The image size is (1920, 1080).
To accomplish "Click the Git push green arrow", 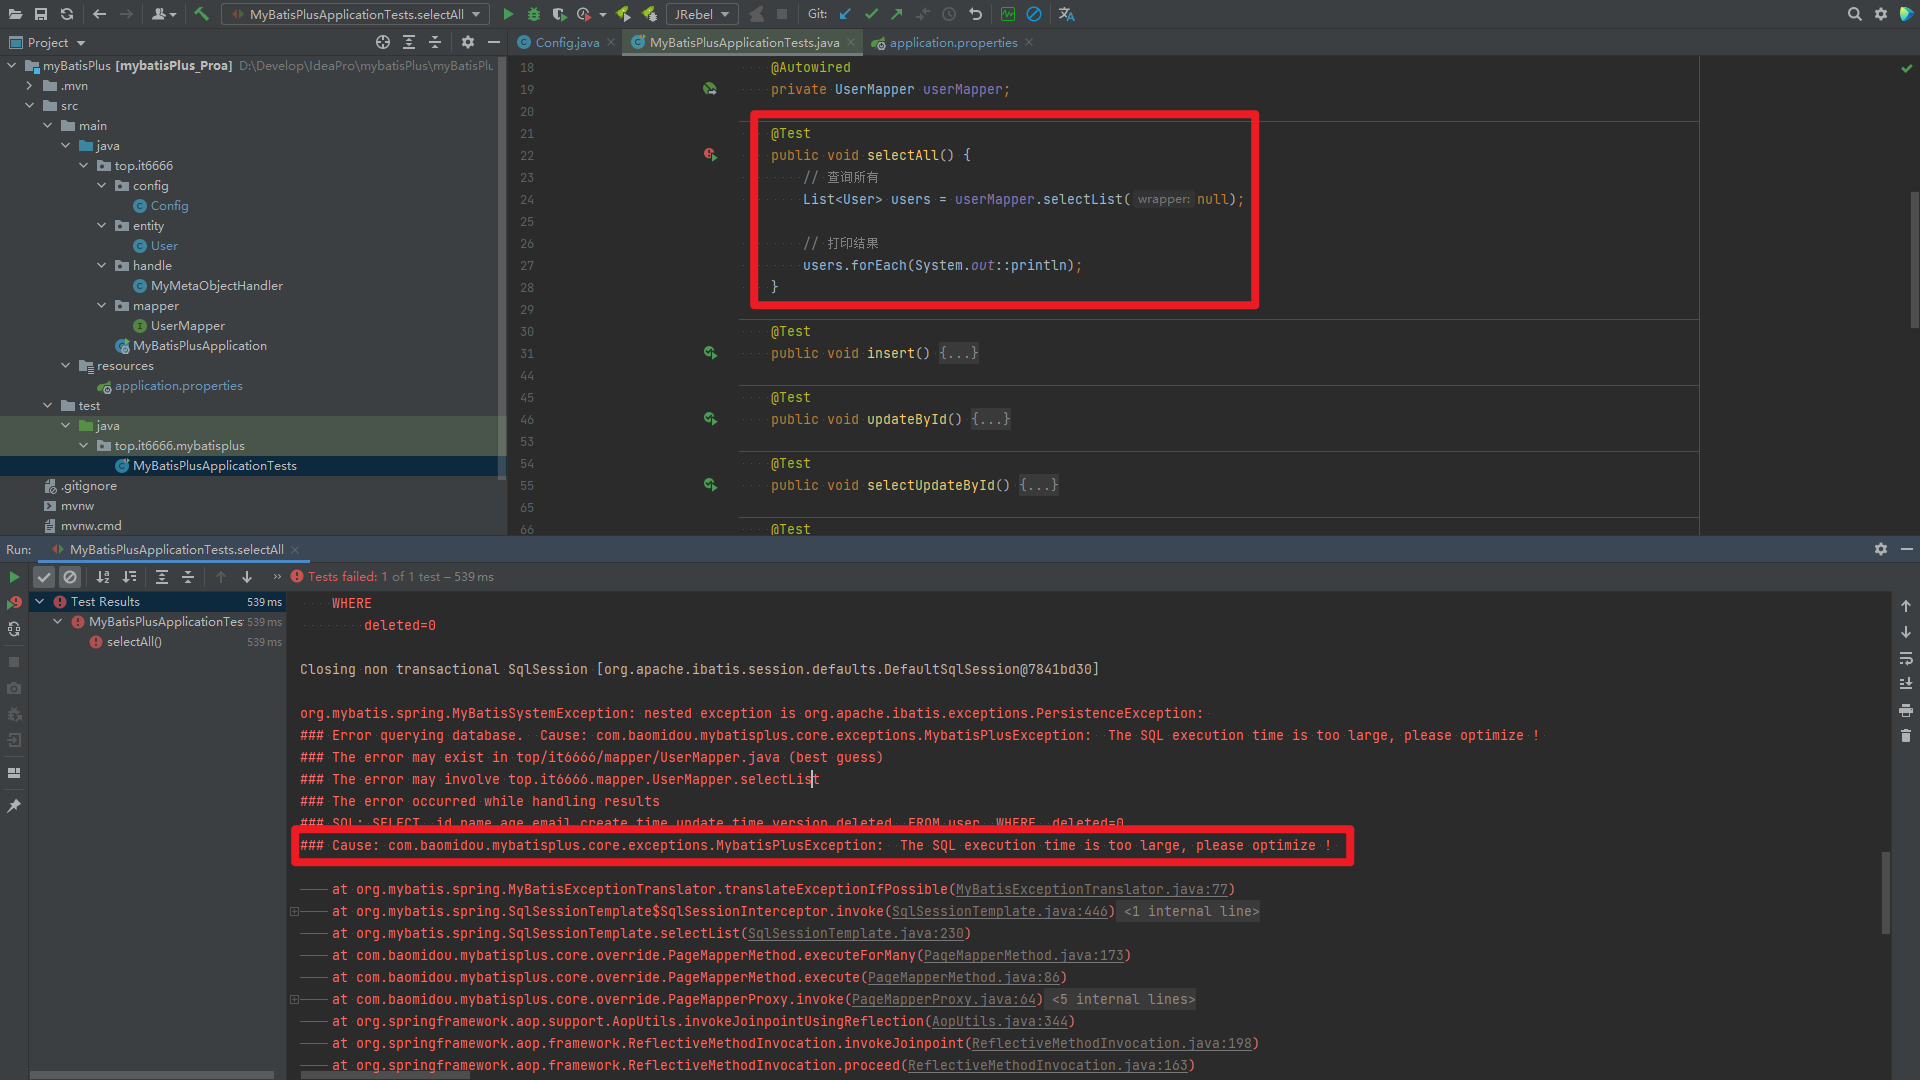I will [x=897, y=14].
